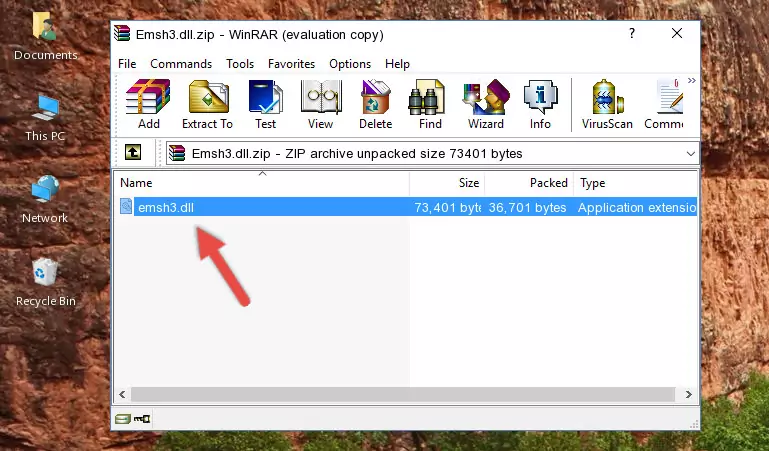Click the Application extension type cell
The height and width of the screenshot is (451, 769).
click(x=637, y=207)
